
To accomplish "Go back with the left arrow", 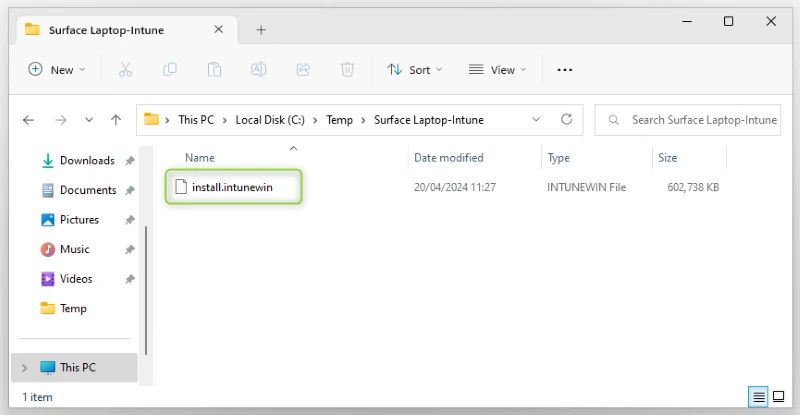I will click(x=29, y=120).
